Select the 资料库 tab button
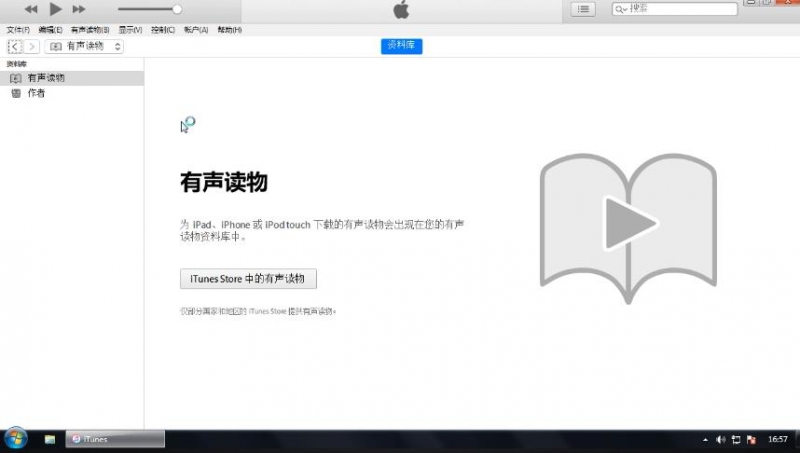Viewport: 800px width, 453px height. coord(402,46)
